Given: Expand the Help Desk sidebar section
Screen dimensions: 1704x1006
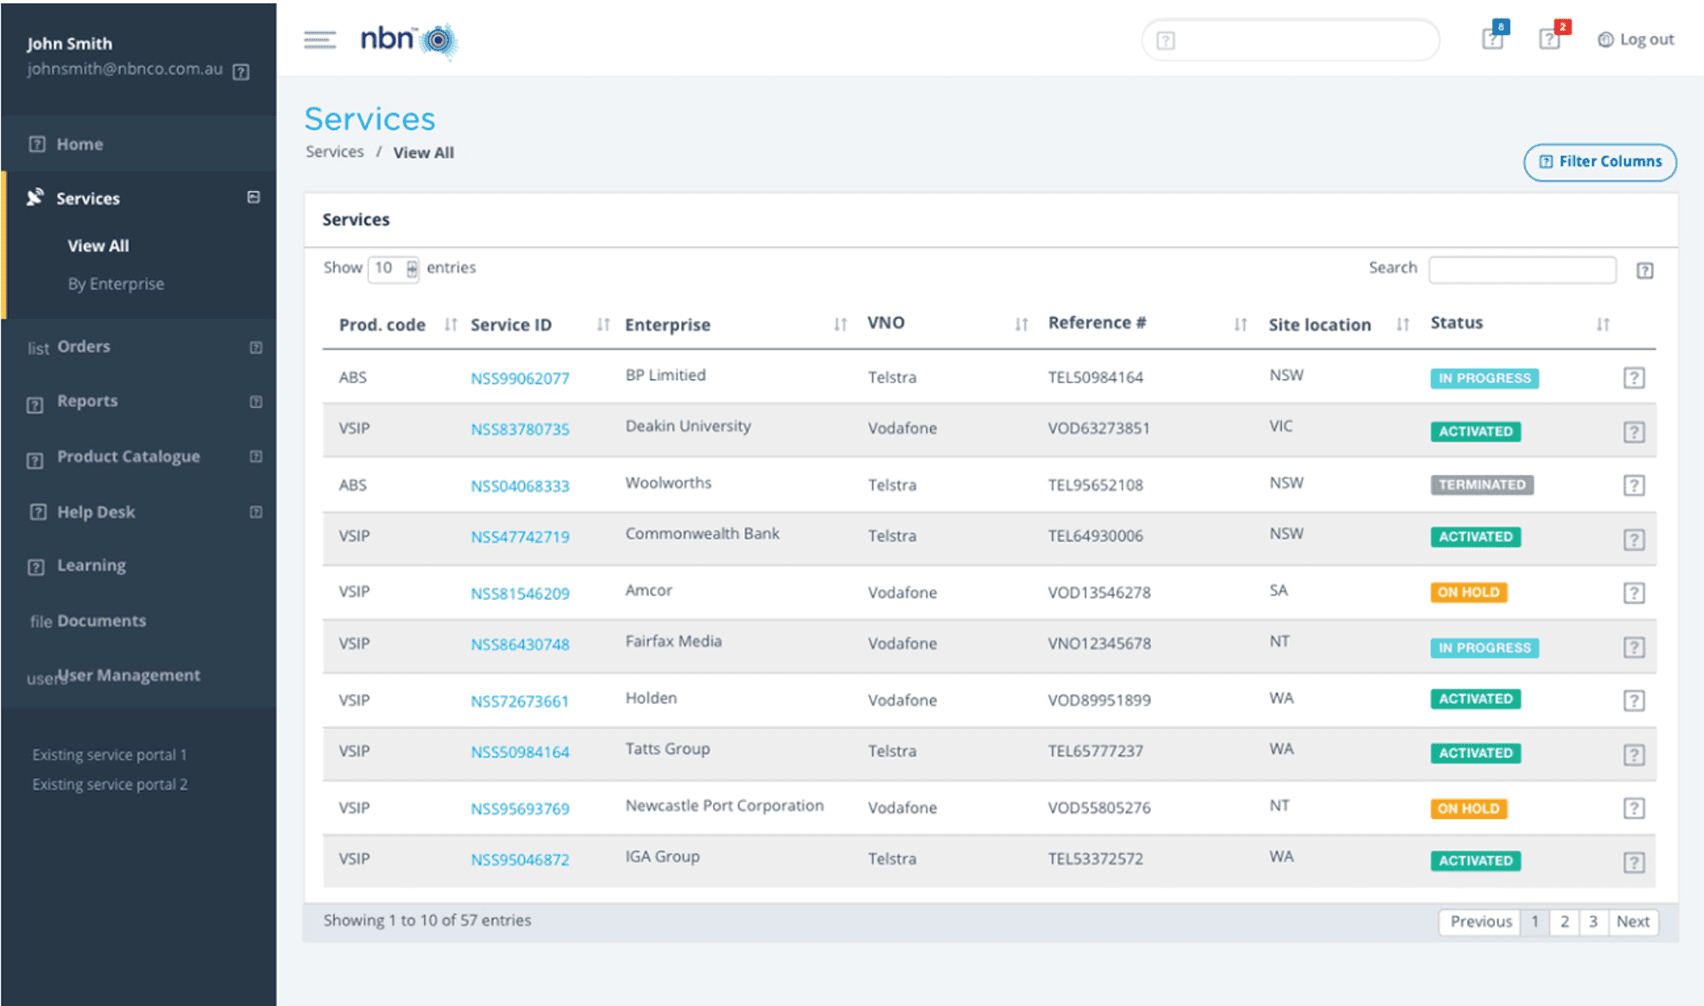Looking at the screenshot, I should (x=256, y=511).
